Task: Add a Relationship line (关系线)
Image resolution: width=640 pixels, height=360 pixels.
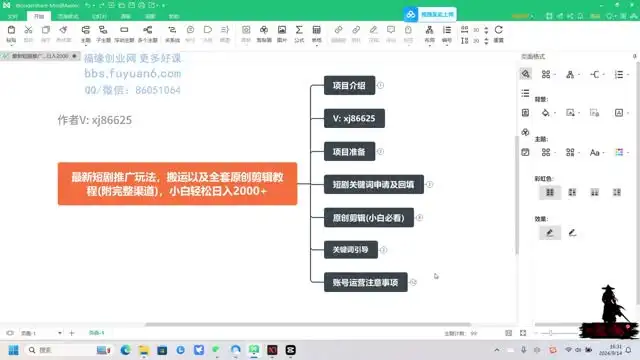Action: [x=172, y=33]
